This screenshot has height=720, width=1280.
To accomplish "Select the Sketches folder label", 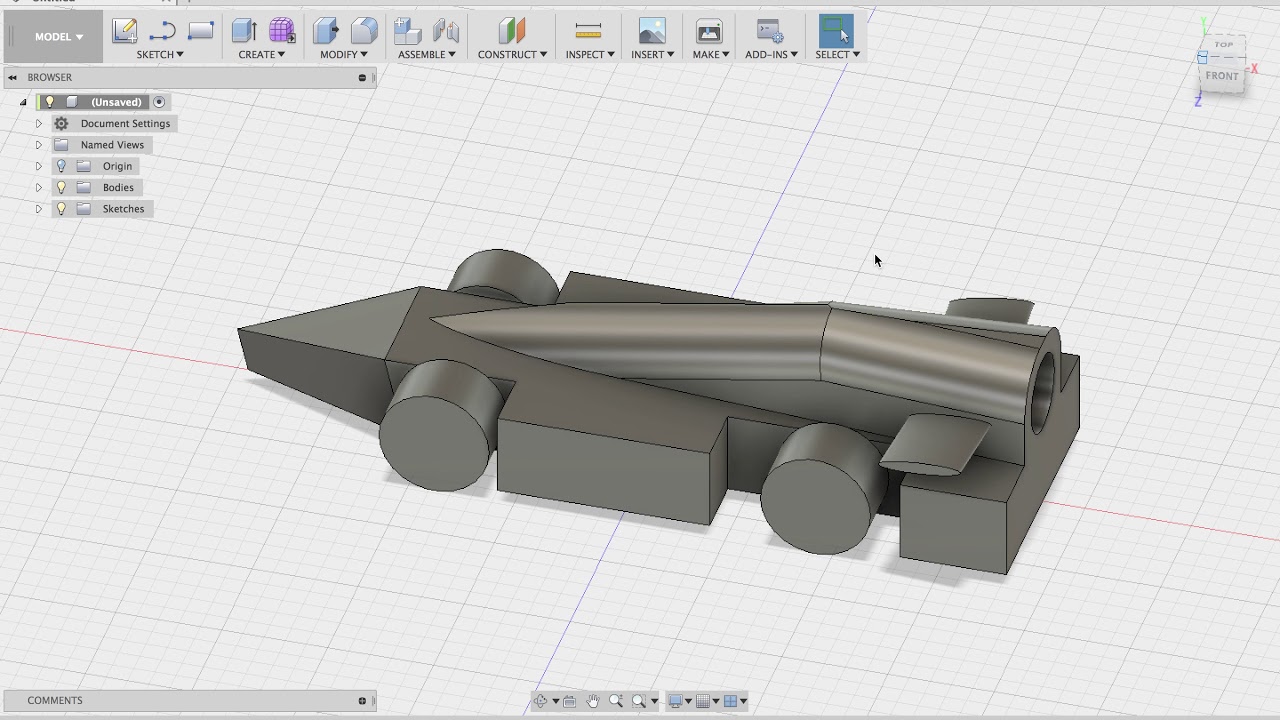I will 123,209.
